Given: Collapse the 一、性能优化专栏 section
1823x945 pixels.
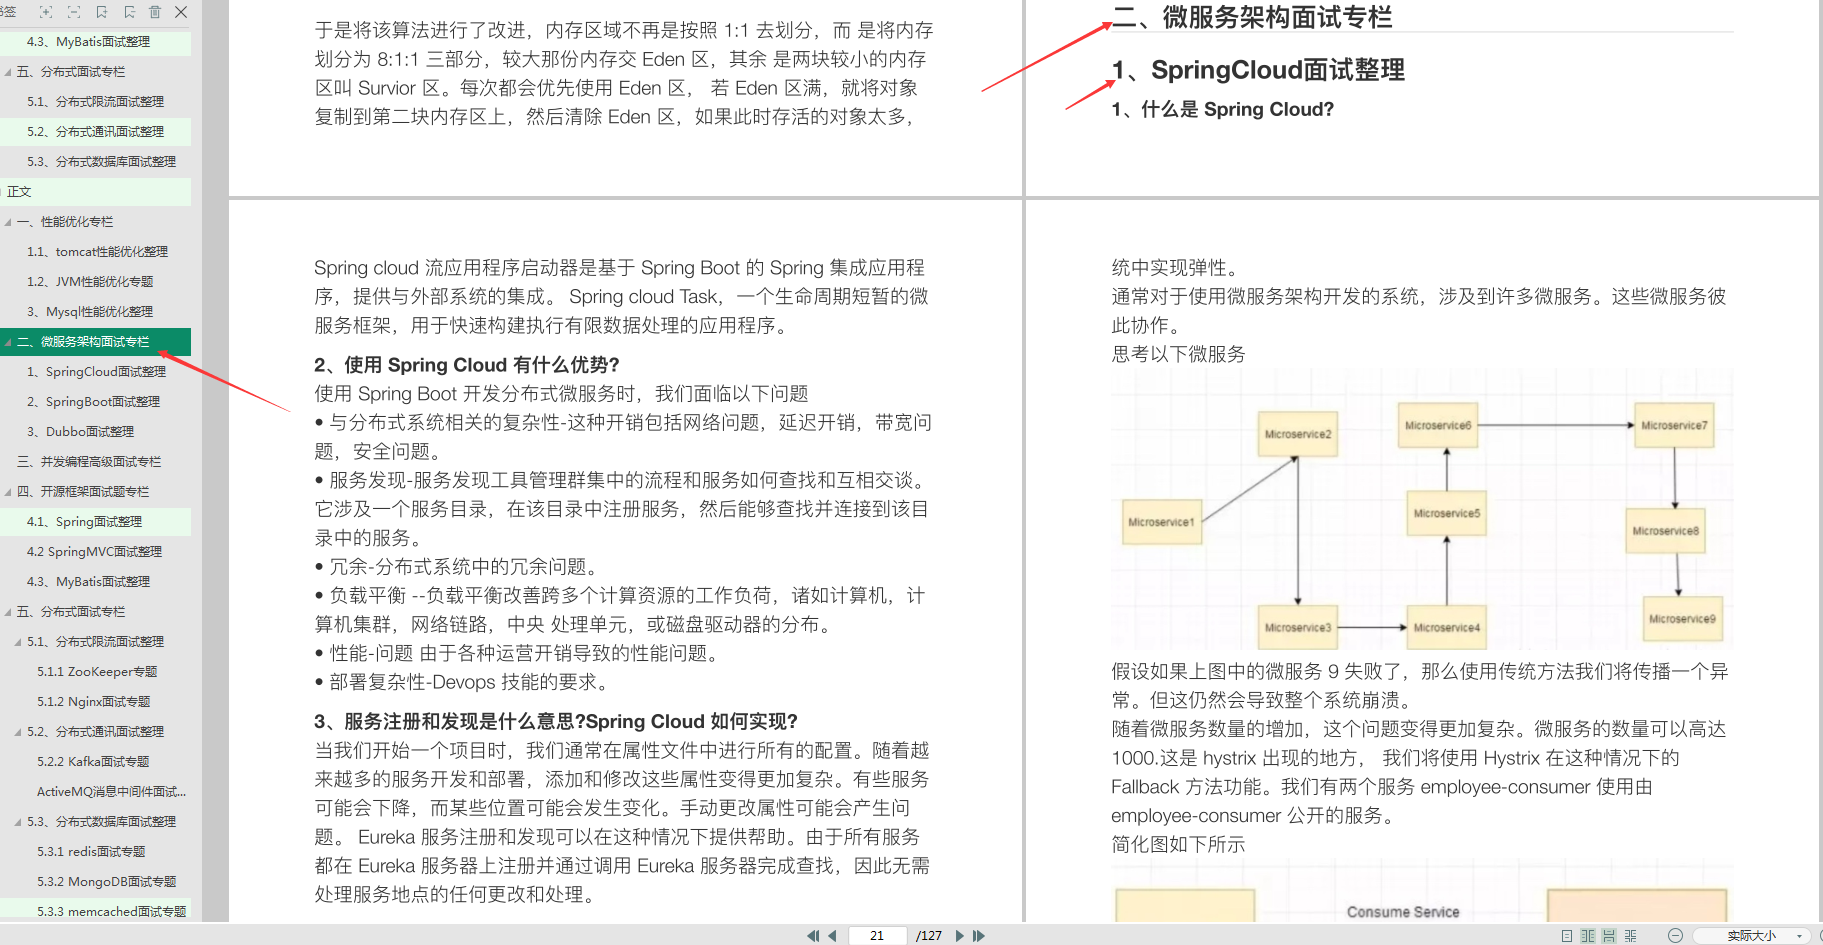Looking at the screenshot, I should 9,222.
